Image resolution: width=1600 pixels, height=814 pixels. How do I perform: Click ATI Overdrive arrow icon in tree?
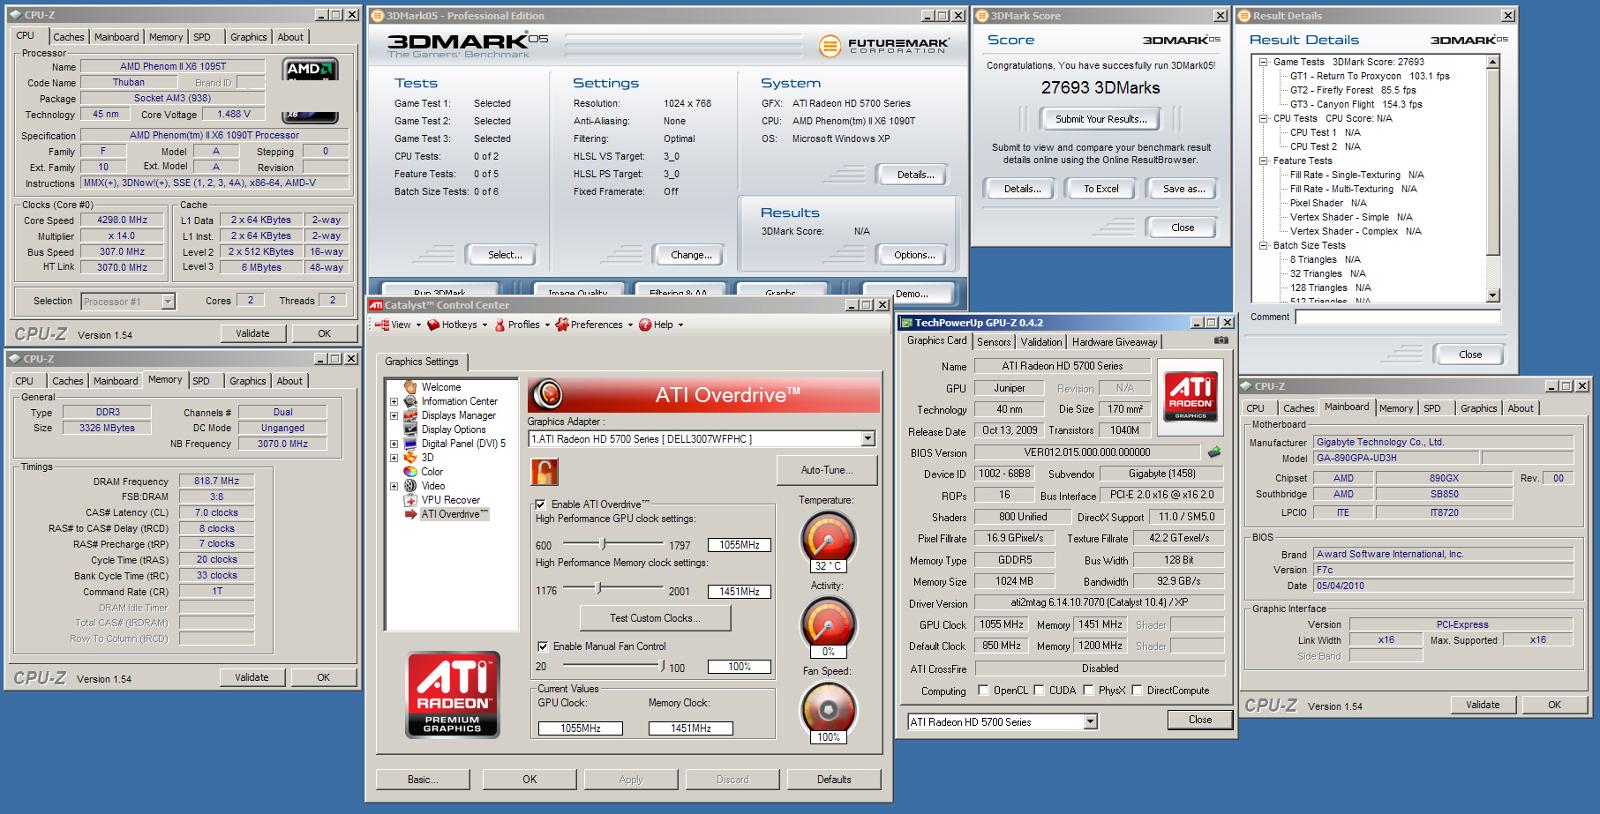click(410, 514)
